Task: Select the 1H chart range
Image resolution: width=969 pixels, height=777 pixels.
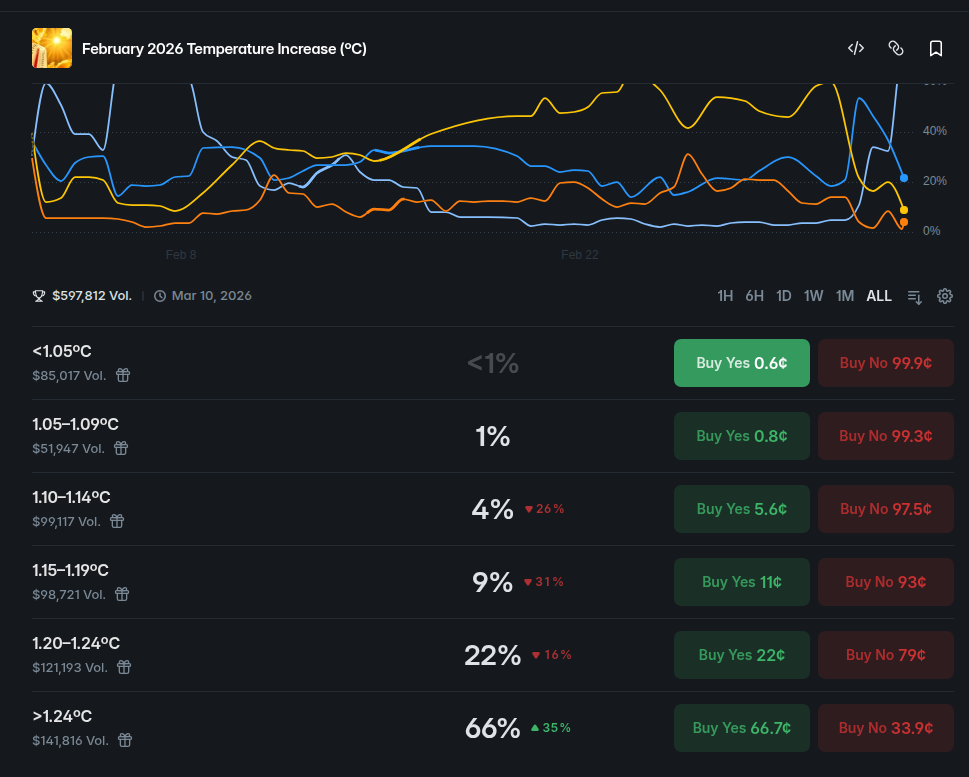Action: 725,296
